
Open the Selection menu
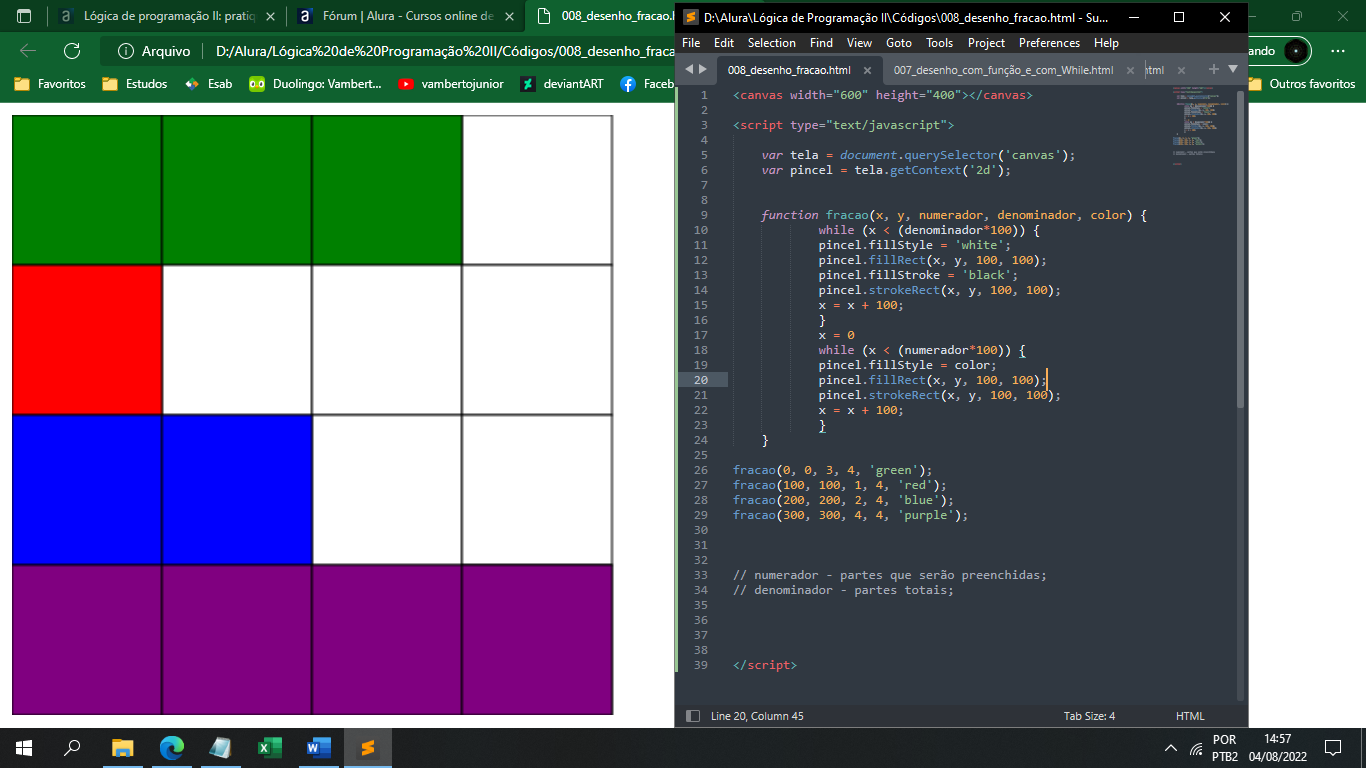coord(772,43)
